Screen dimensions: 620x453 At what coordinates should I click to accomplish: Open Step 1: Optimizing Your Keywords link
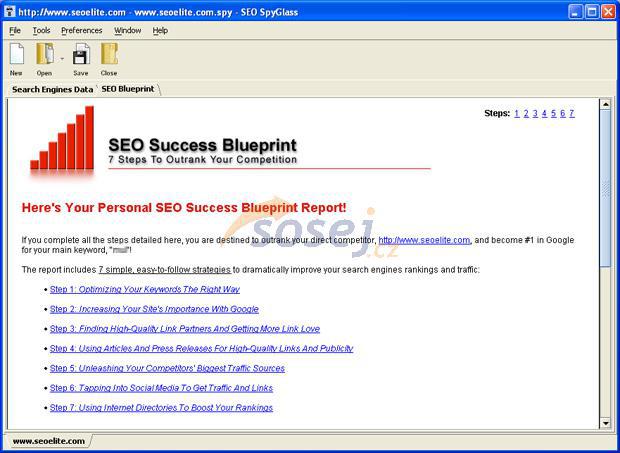pos(145,289)
